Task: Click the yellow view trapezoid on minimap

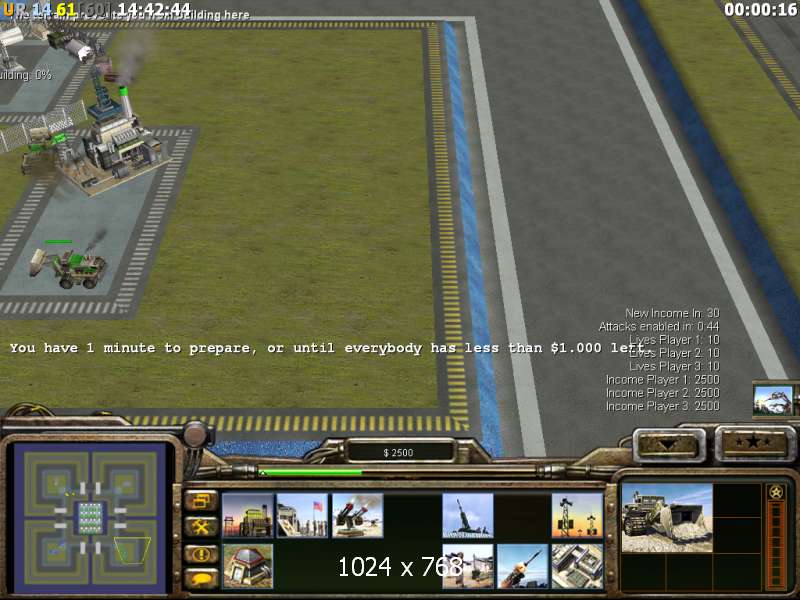Action: click(x=132, y=550)
